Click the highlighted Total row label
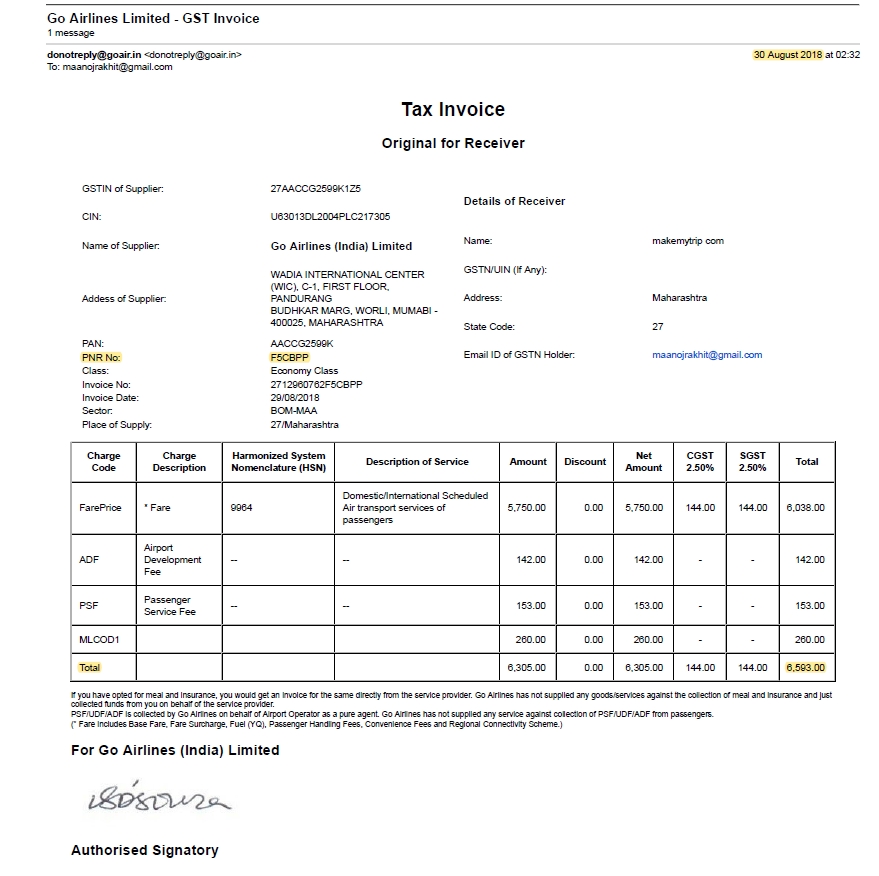Viewport: 879px width, 876px height. (x=90, y=667)
